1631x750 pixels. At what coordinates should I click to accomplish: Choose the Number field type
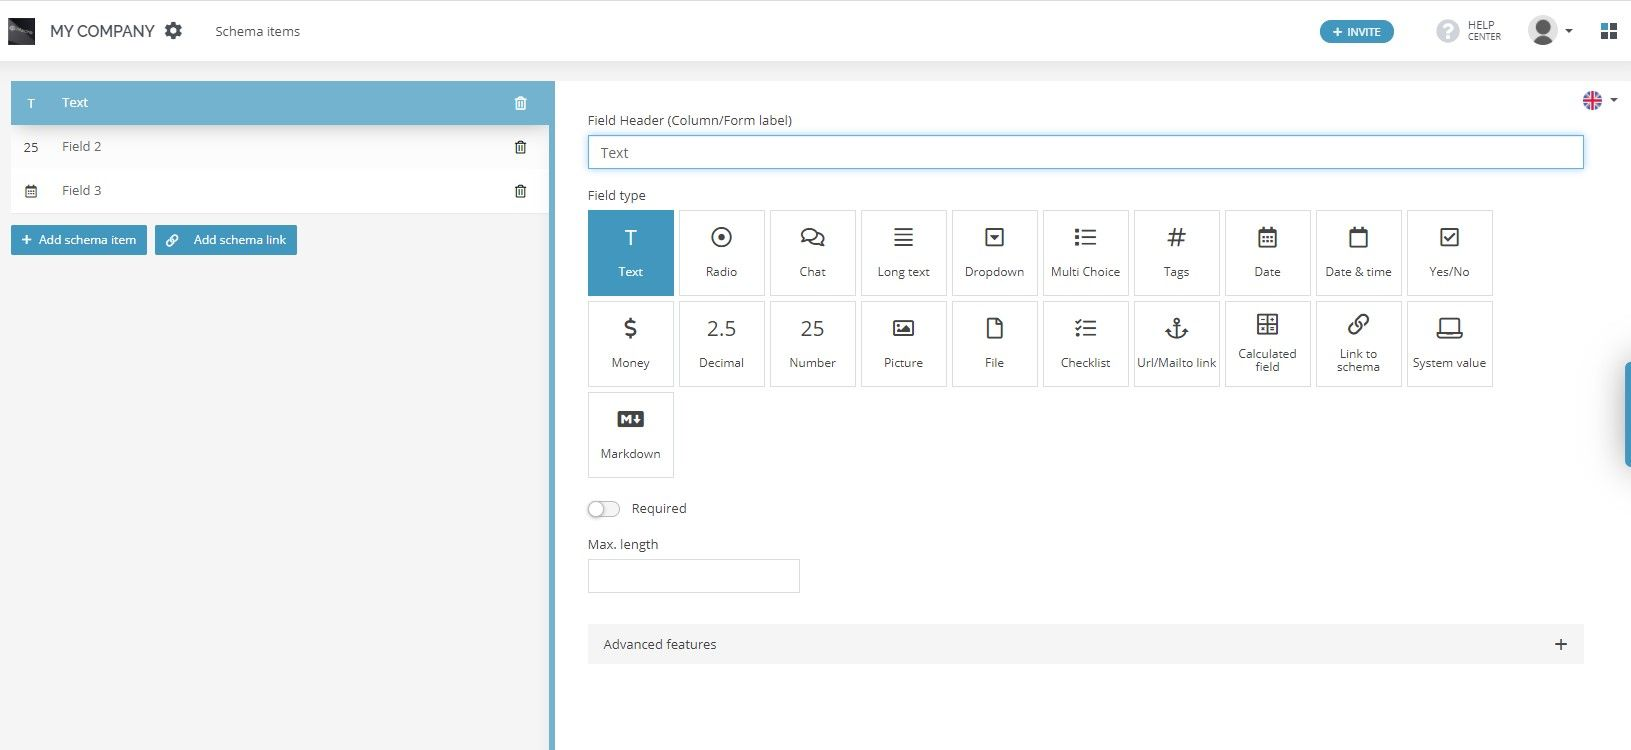(812, 344)
